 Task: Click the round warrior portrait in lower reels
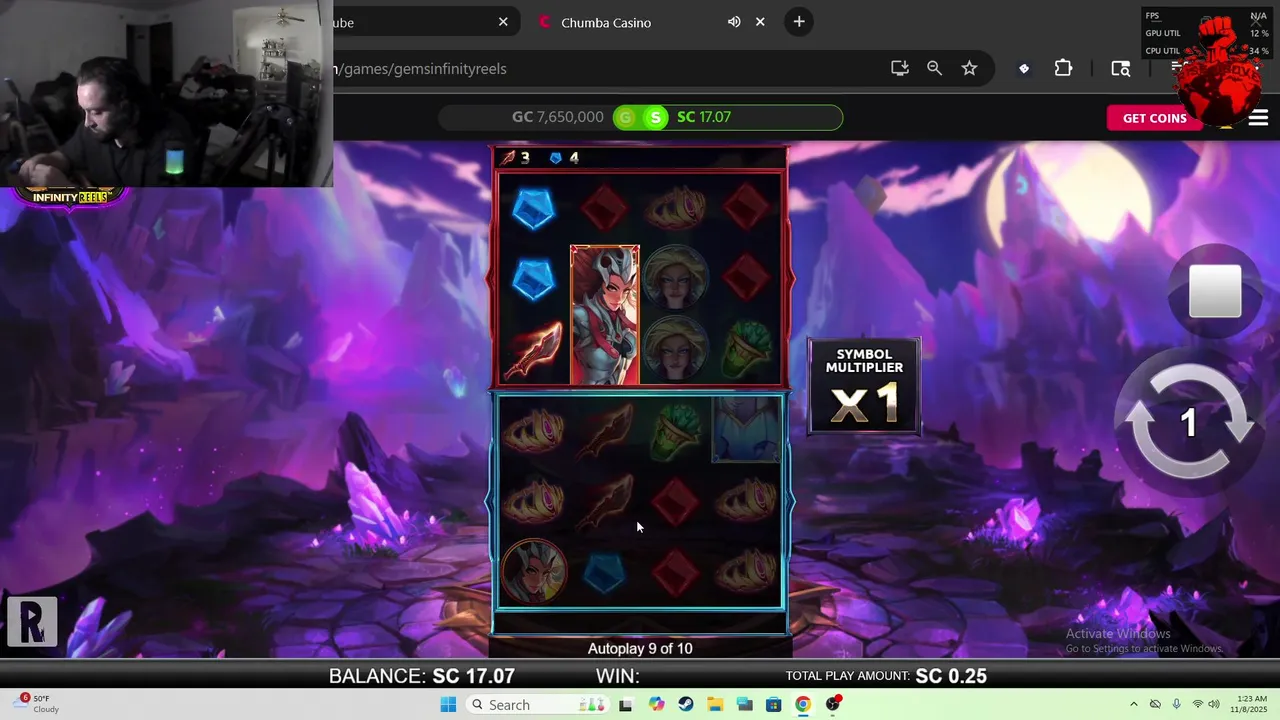[x=534, y=571]
